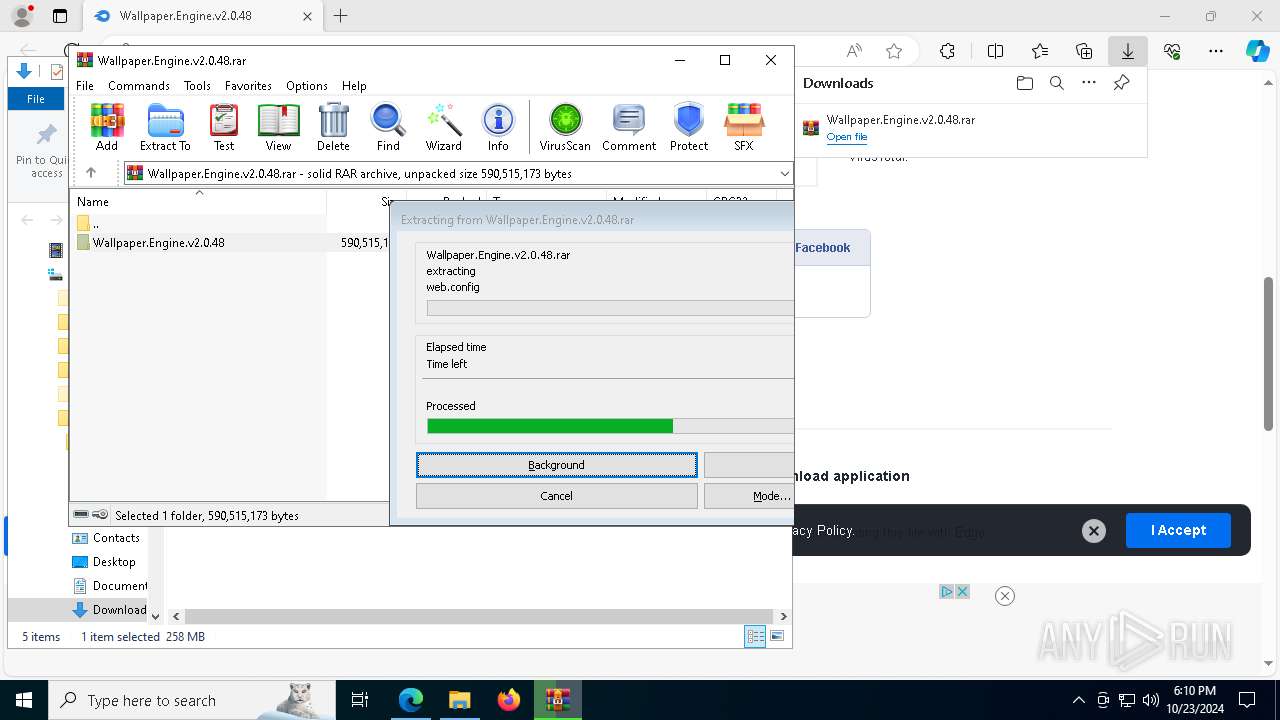
Task: Click the Edge Downloads toolbar button
Action: coord(1128,51)
